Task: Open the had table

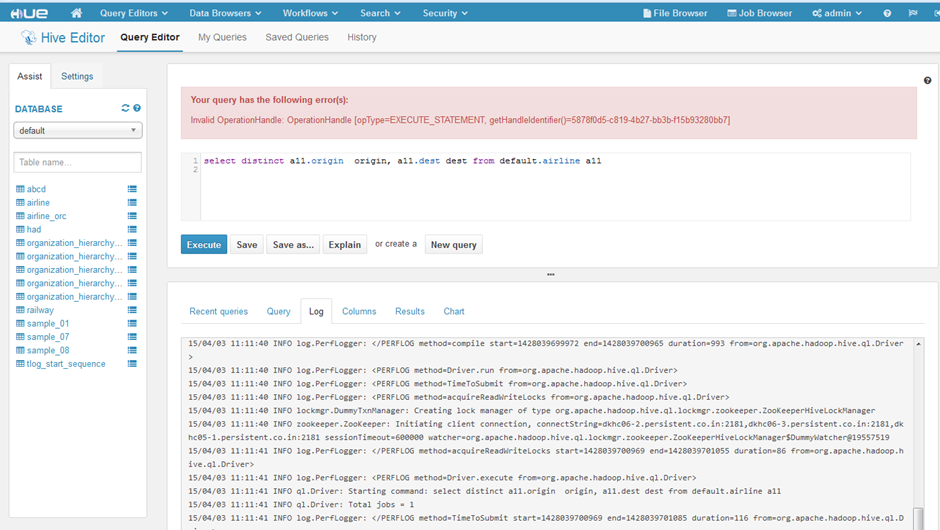Action: [x=34, y=230]
